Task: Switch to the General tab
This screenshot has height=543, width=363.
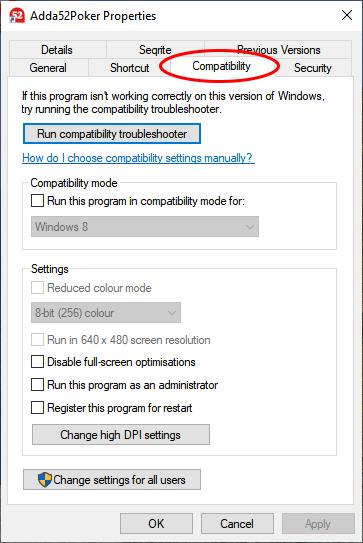Action: coord(48,68)
